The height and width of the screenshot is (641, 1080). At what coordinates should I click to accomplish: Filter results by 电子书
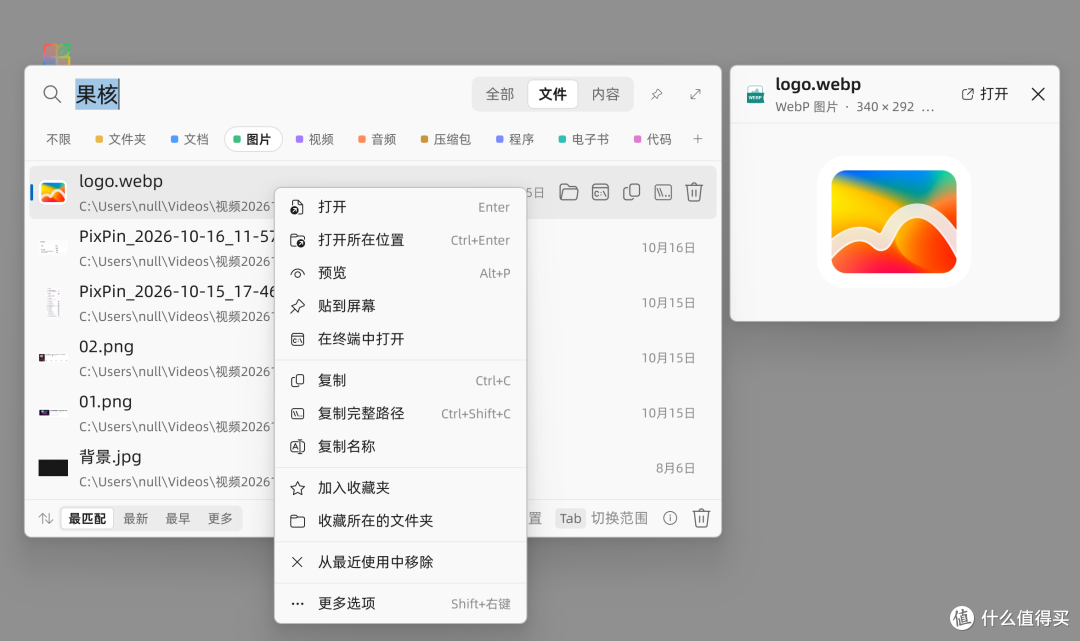click(583, 139)
